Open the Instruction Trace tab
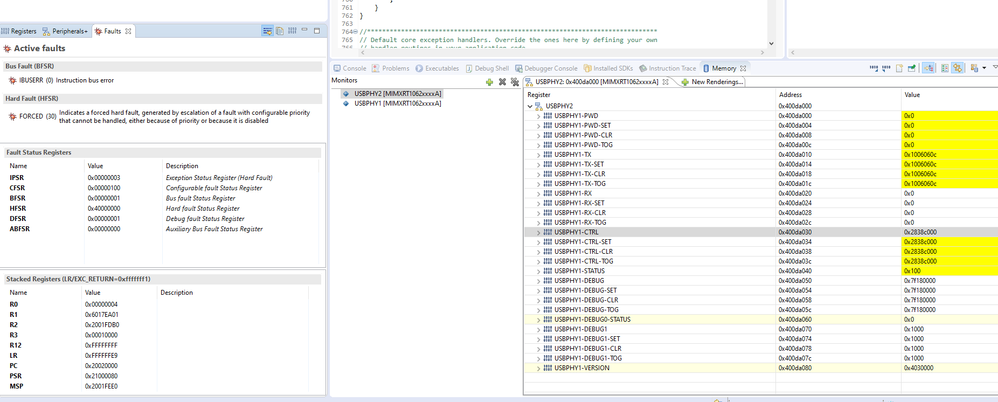This screenshot has height=402, width=998. (x=668, y=68)
